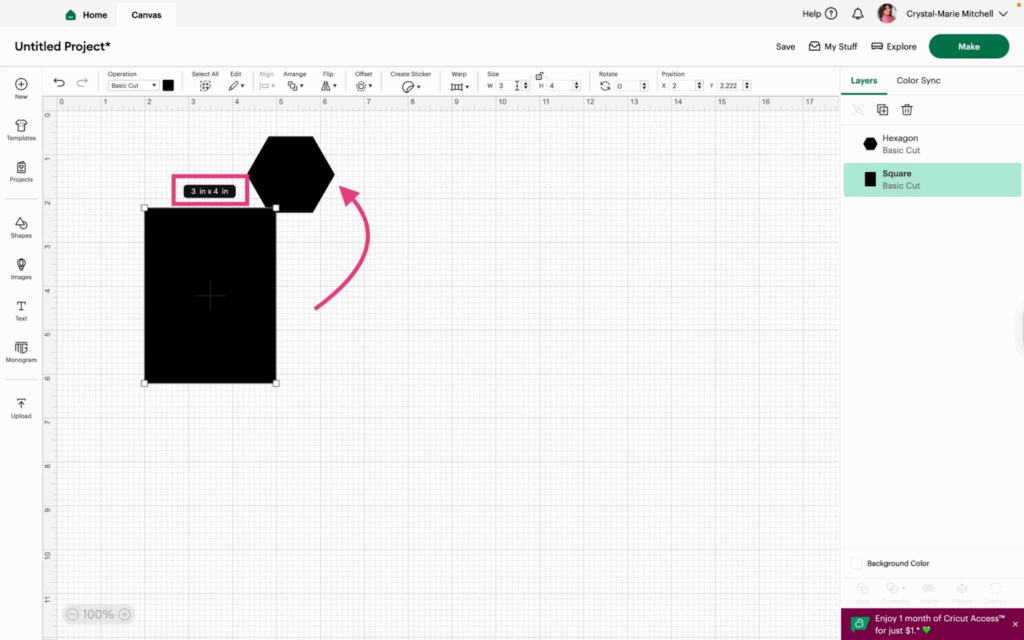The image size is (1024, 640).
Task: Switch to the Layers tab
Action: [x=863, y=80]
